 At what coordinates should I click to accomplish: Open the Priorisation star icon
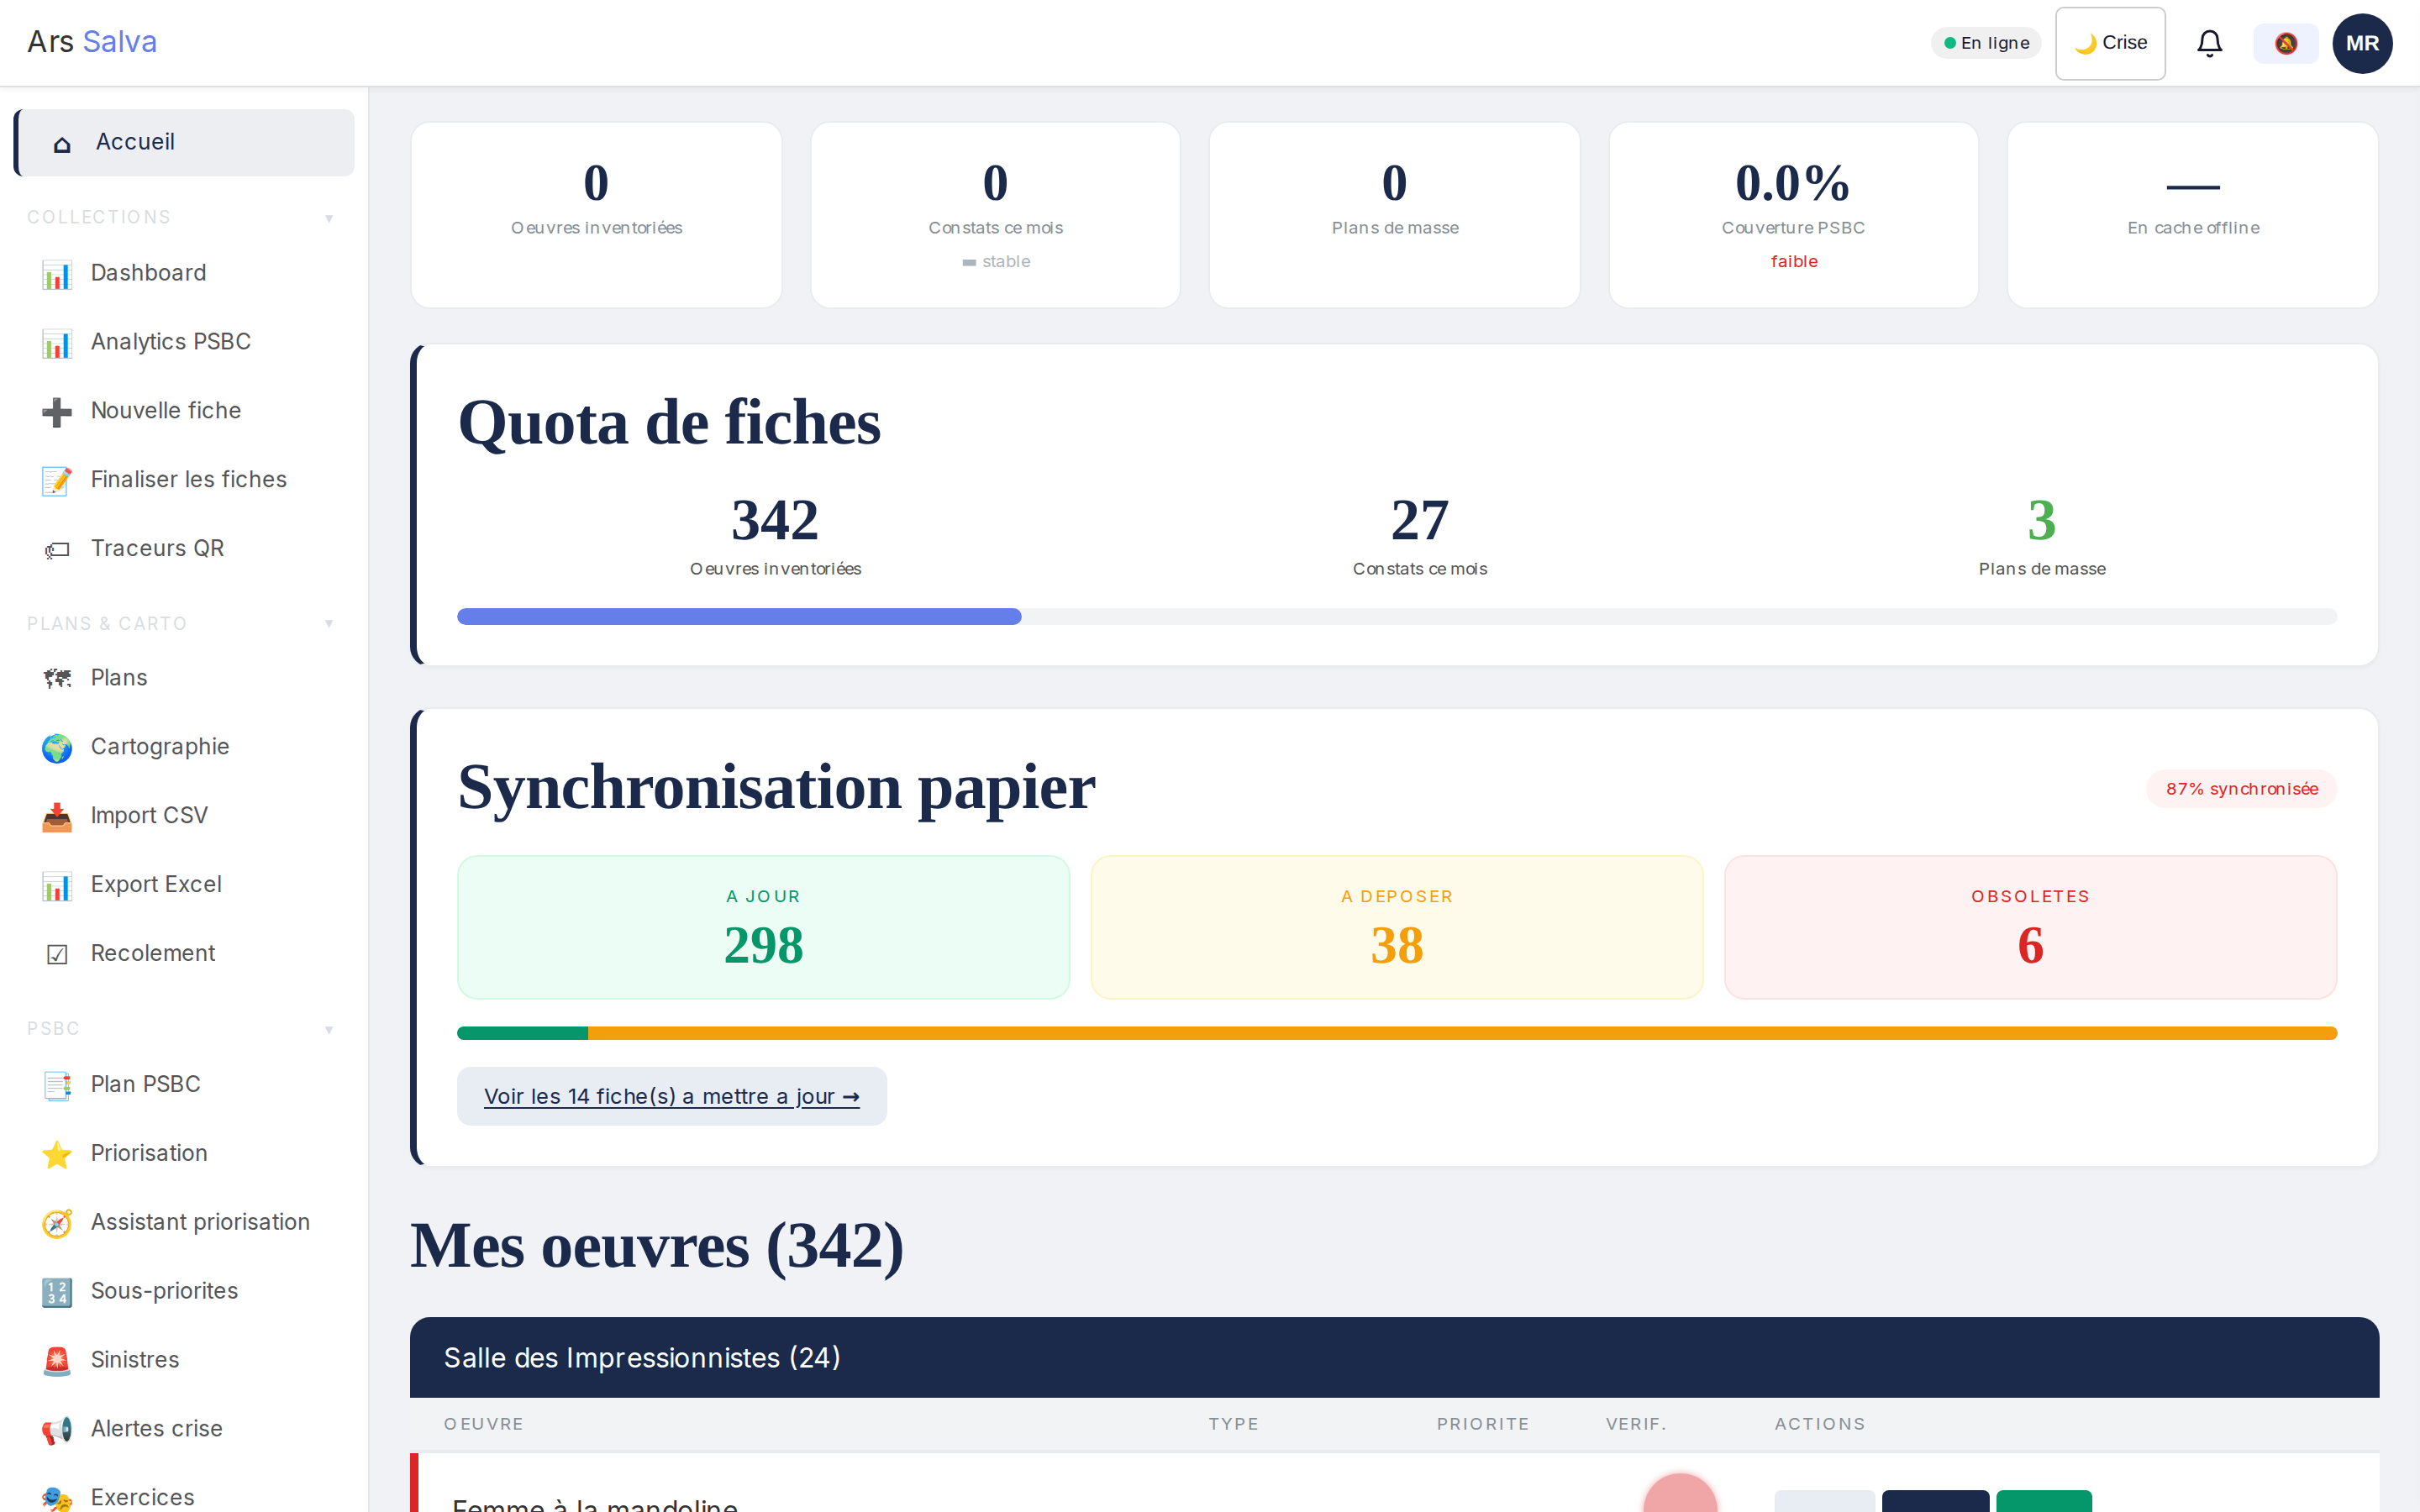57,1154
